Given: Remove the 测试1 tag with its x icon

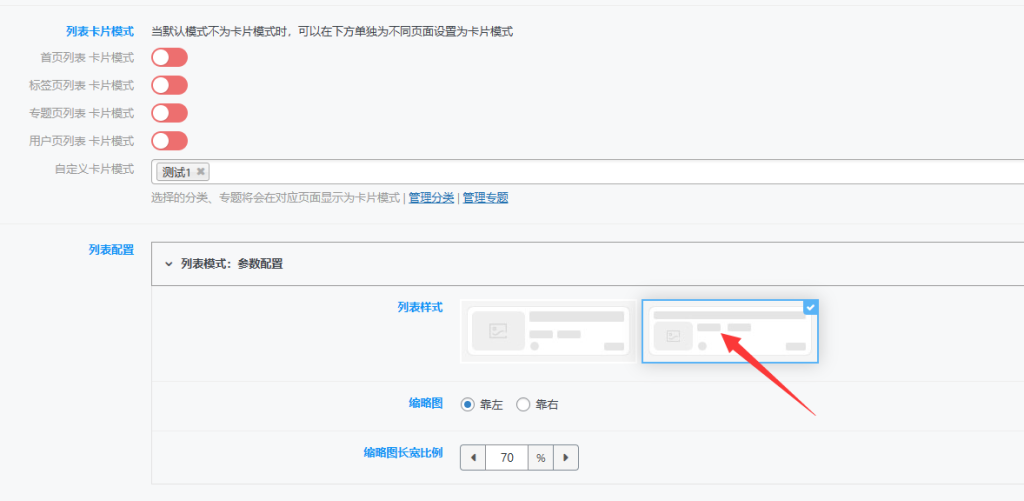Looking at the screenshot, I should [x=201, y=172].
